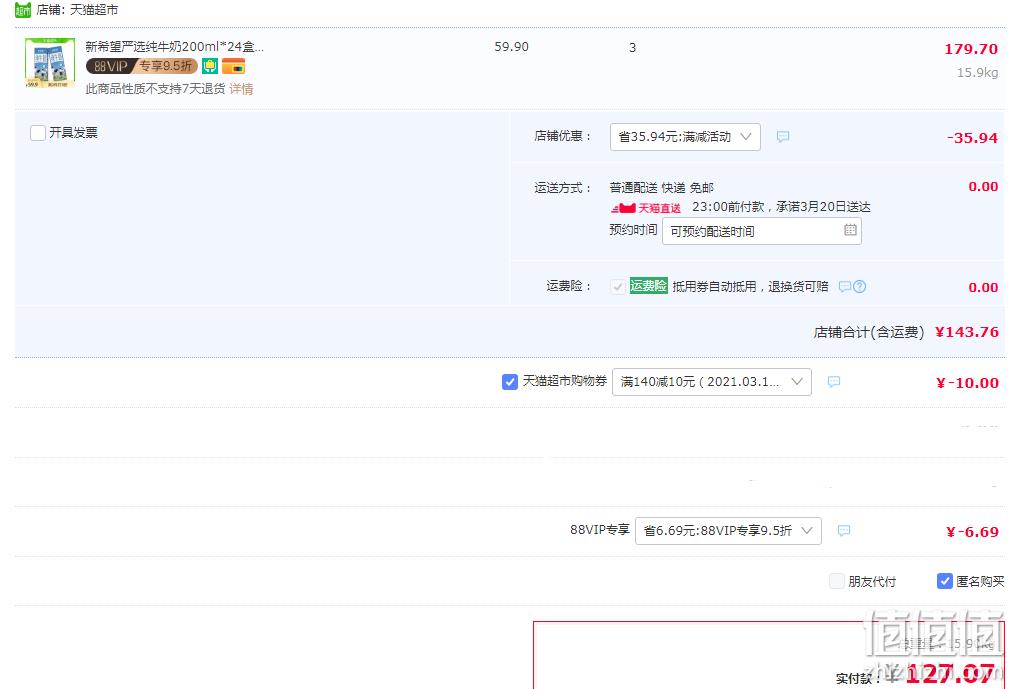Click the comment icon beside the 天猫超市购物券 dropdown
This screenshot has height=689, width=1013.
pyautogui.click(x=834, y=381)
